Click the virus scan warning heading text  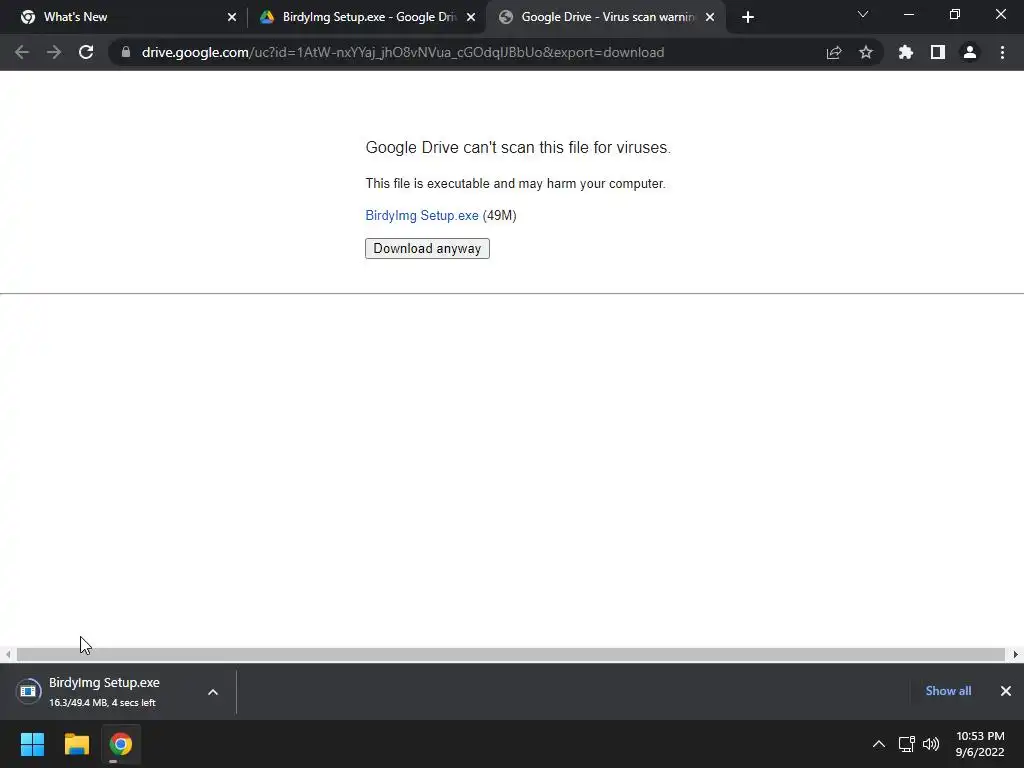[518, 148]
